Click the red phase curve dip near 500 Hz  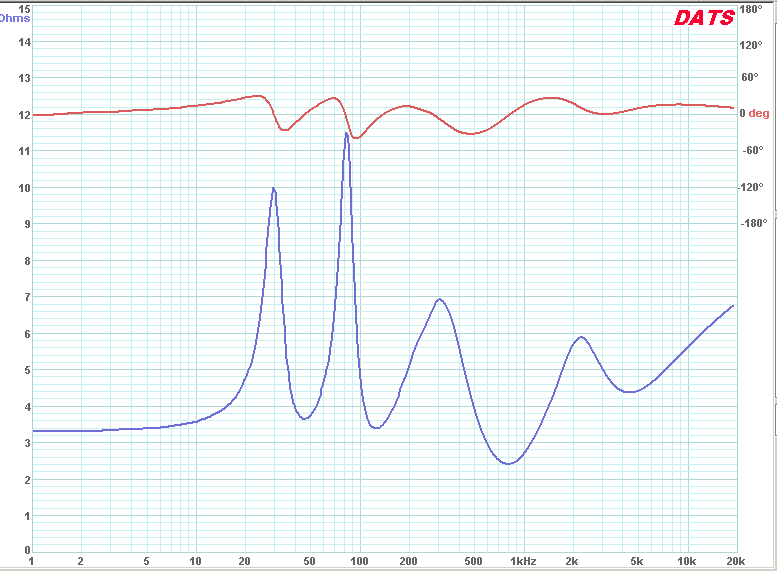(x=470, y=133)
